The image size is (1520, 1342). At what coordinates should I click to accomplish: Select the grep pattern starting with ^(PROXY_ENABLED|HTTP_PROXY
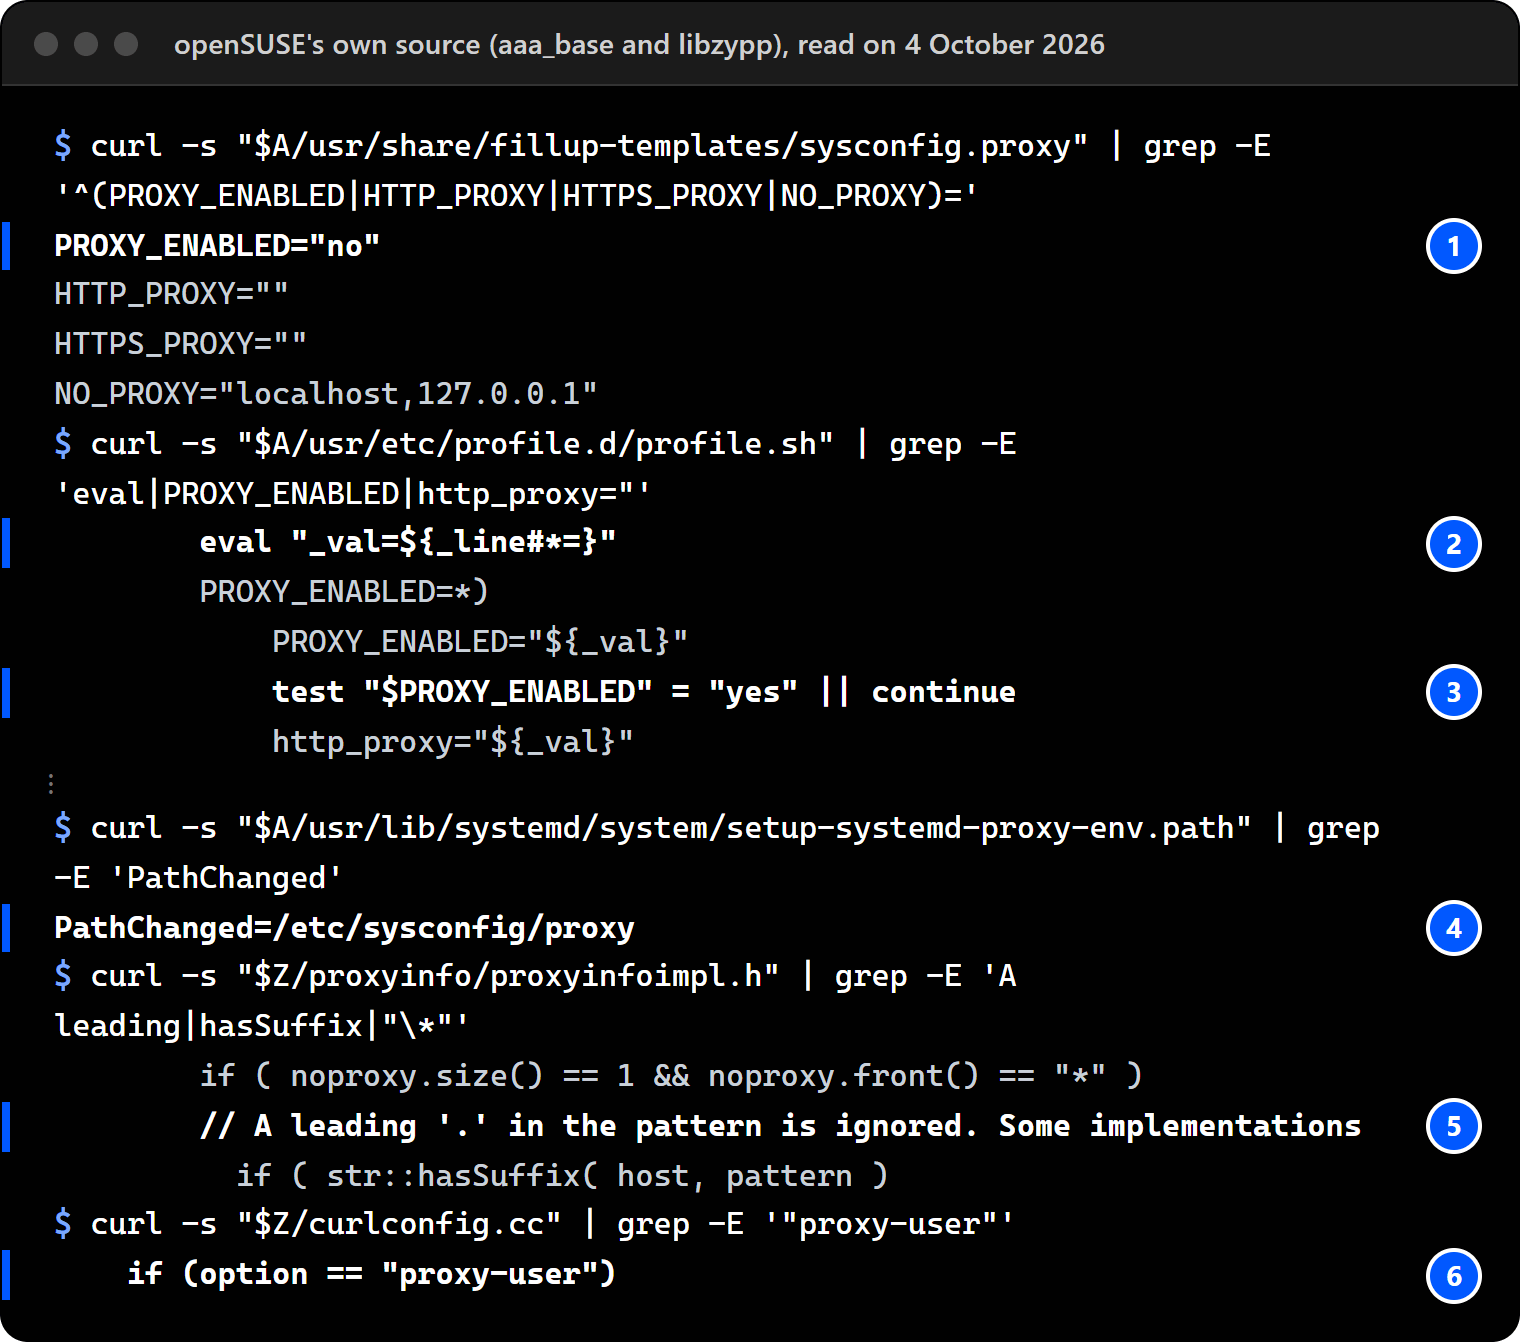click(516, 196)
